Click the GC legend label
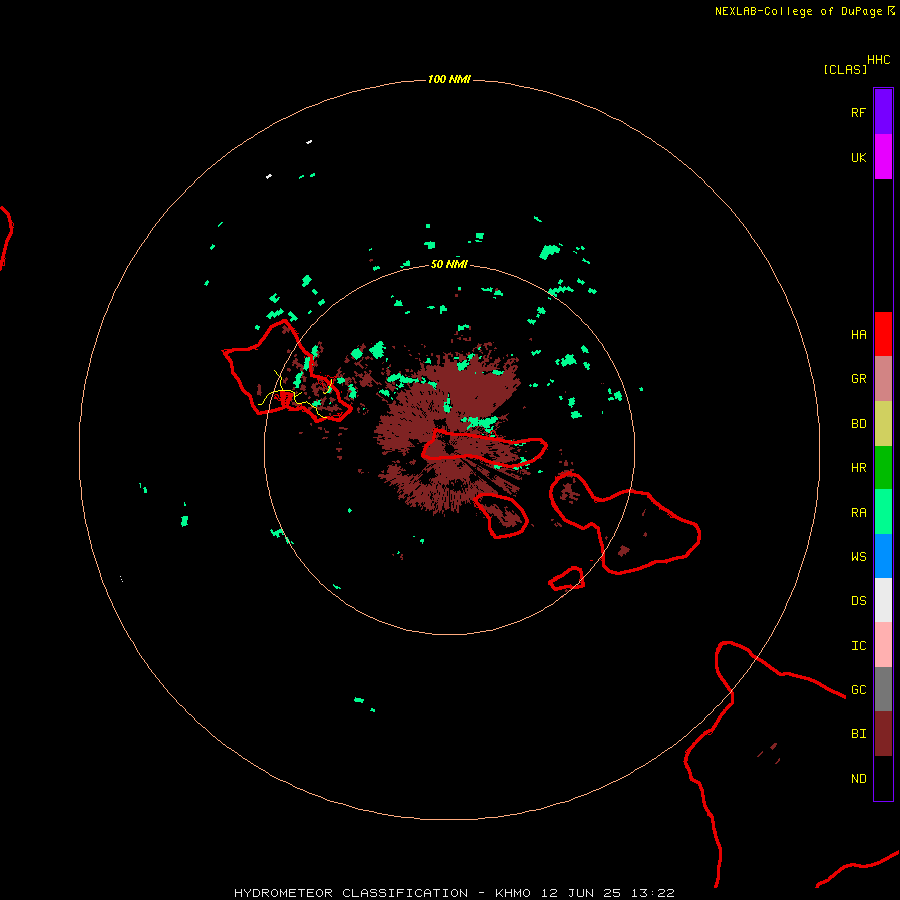Image resolution: width=900 pixels, height=900 pixels. 858,690
